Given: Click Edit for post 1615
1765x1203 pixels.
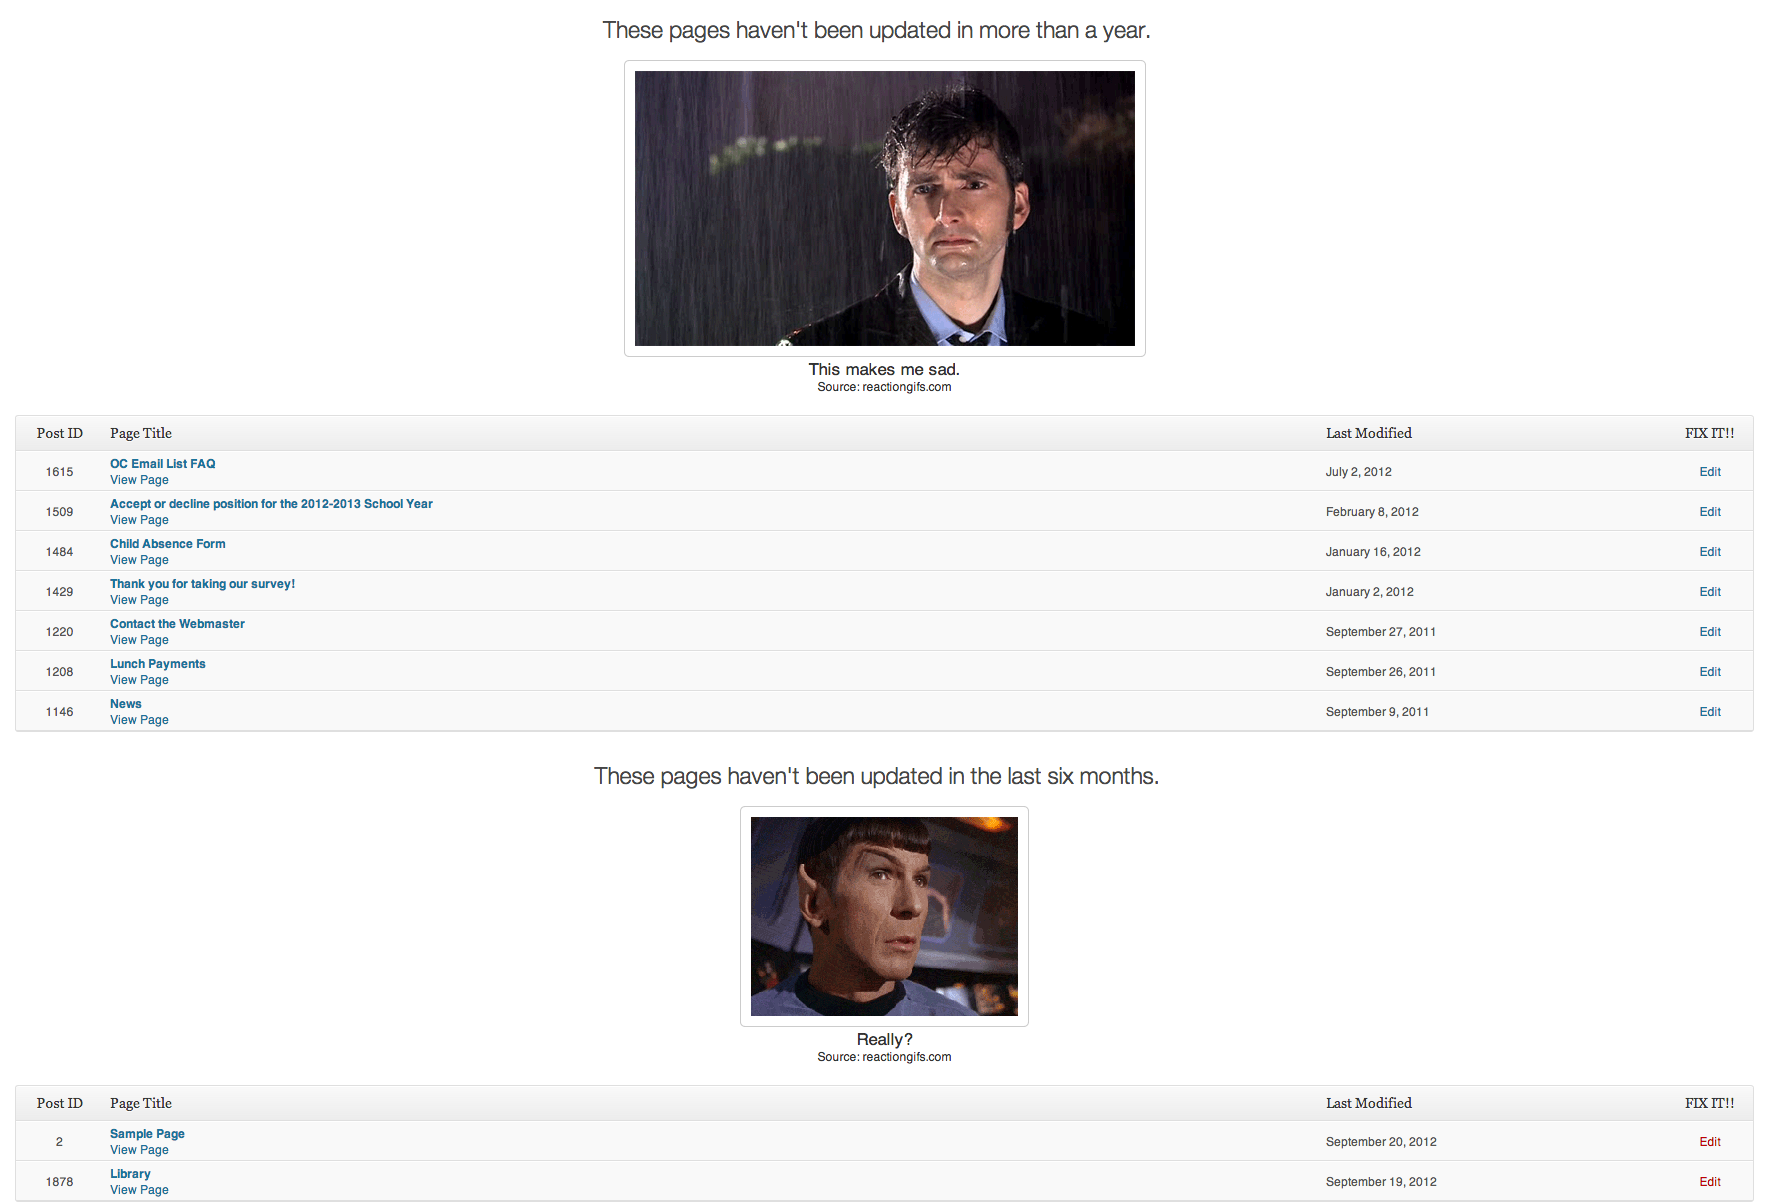Looking at the screenshot, I should 1710,472.
